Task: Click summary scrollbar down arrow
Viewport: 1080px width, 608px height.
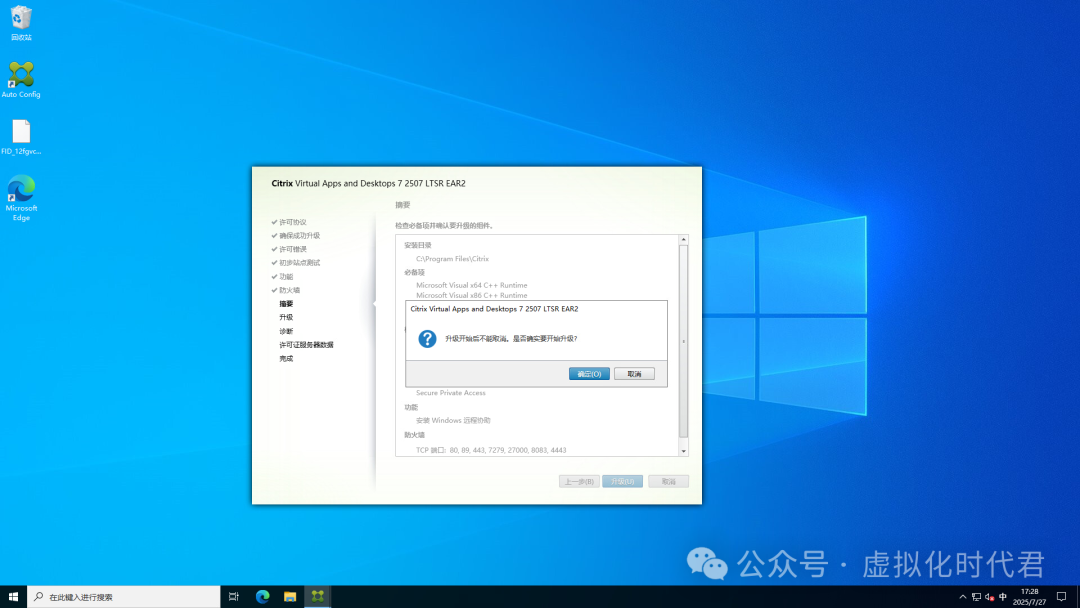Action: pos(683,451)
